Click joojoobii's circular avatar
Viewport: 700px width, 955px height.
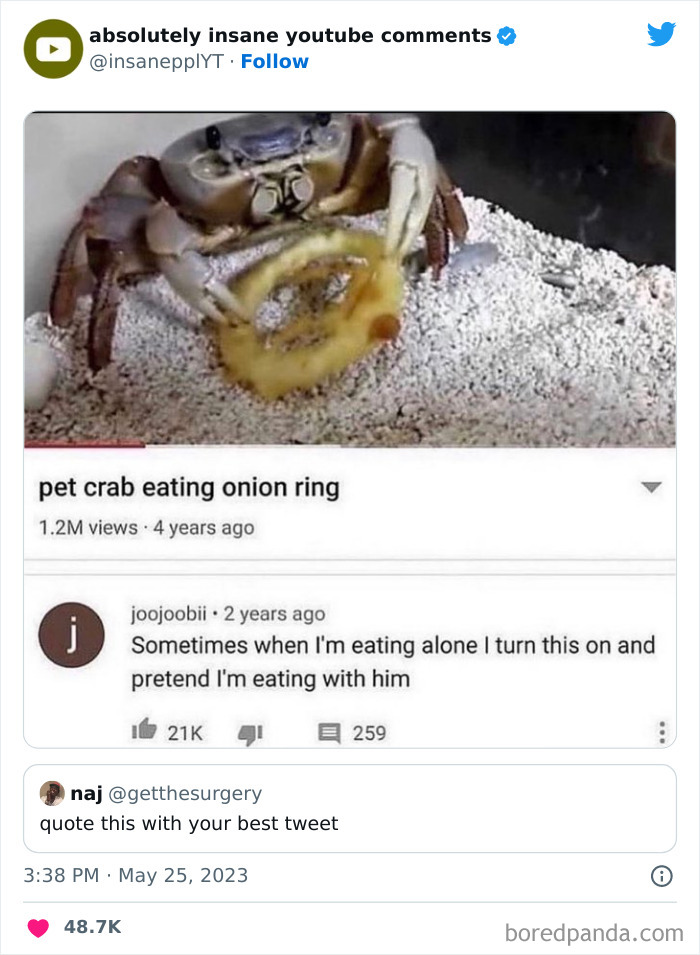69,636
